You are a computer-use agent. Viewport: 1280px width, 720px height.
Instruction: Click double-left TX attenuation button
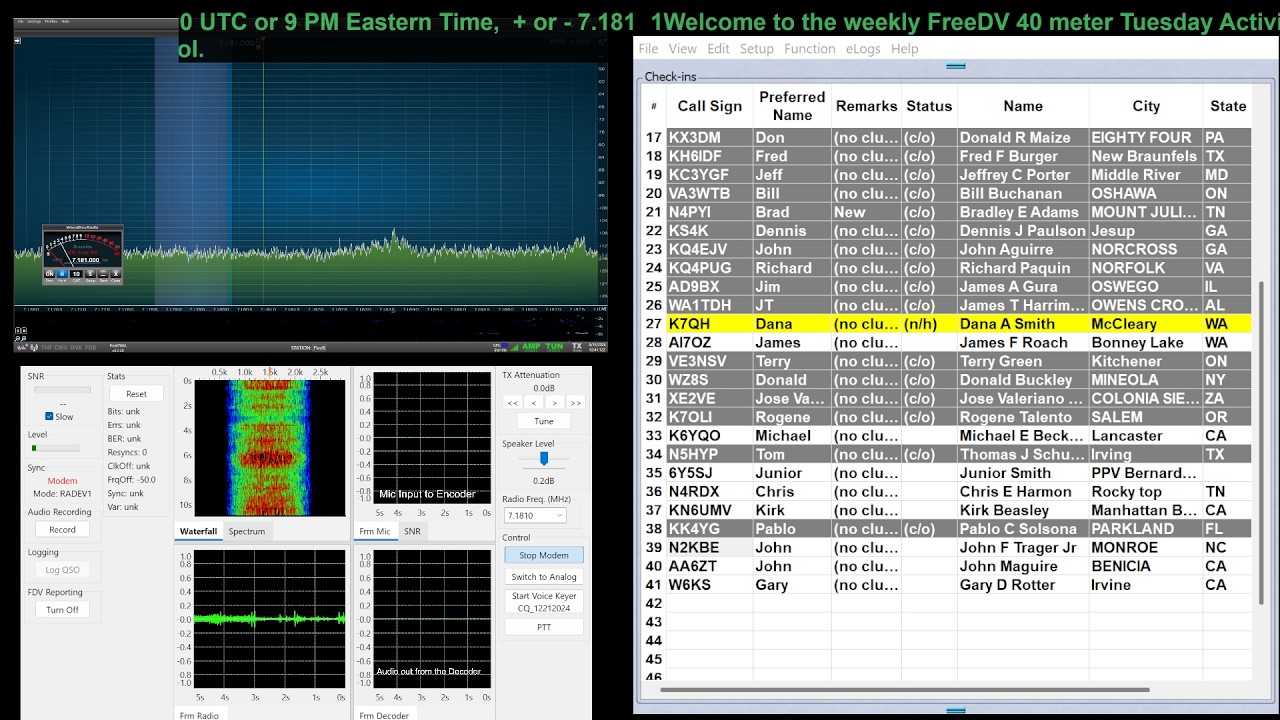coord(513,402)
